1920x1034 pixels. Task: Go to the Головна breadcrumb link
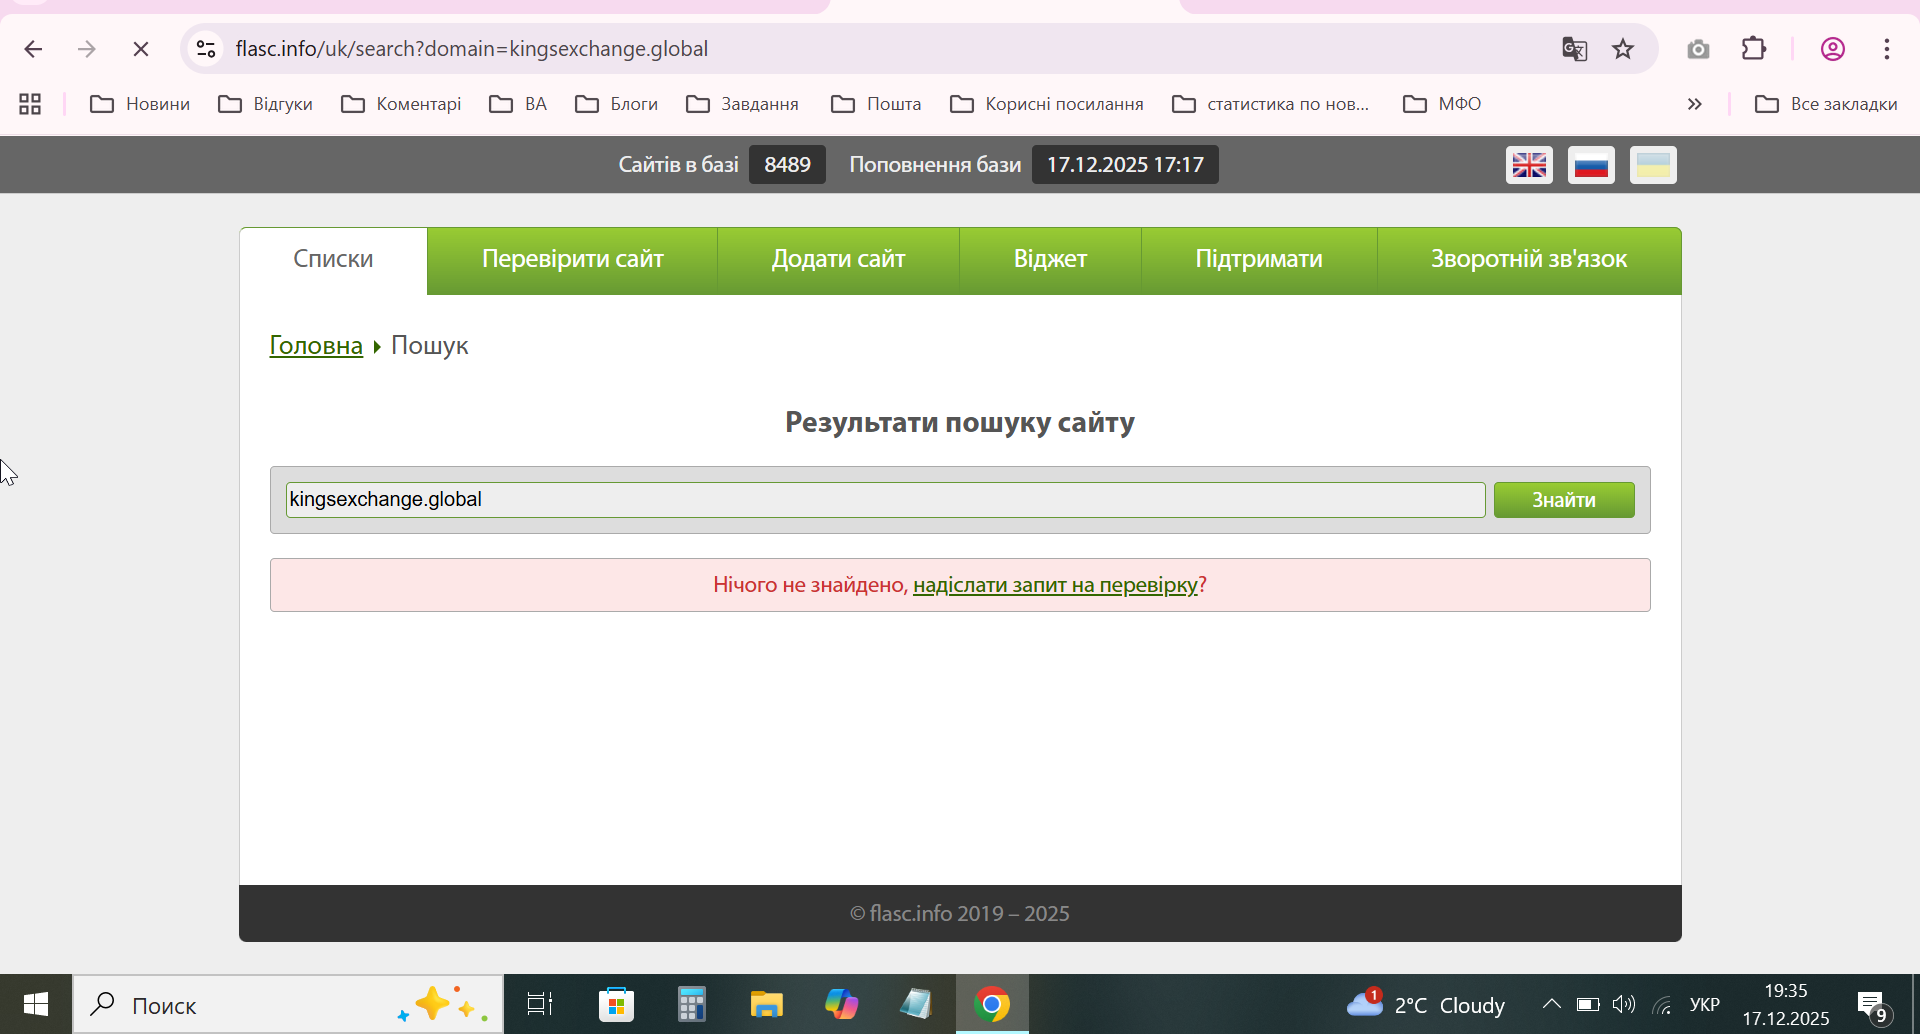coord(316,345)
